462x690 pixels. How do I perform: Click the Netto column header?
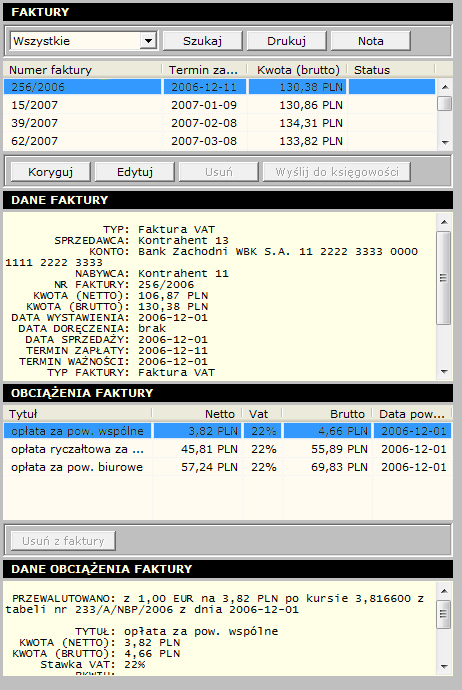[x=197, y=414]
